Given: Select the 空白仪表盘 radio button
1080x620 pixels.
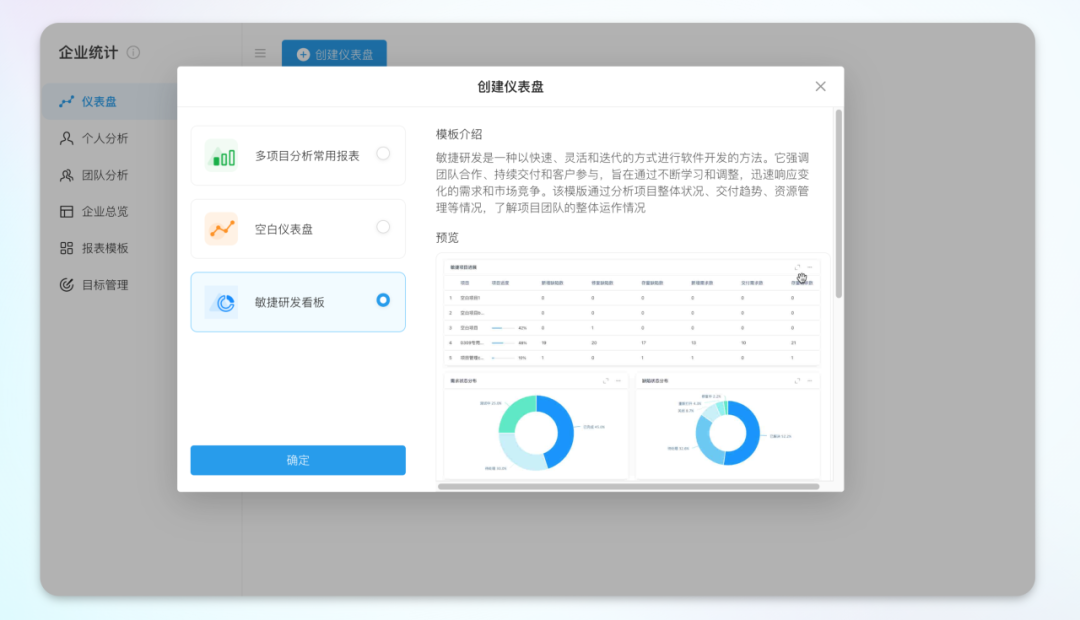Looking at the screenshot, I should pyautogui.click(x=383, y=227).
